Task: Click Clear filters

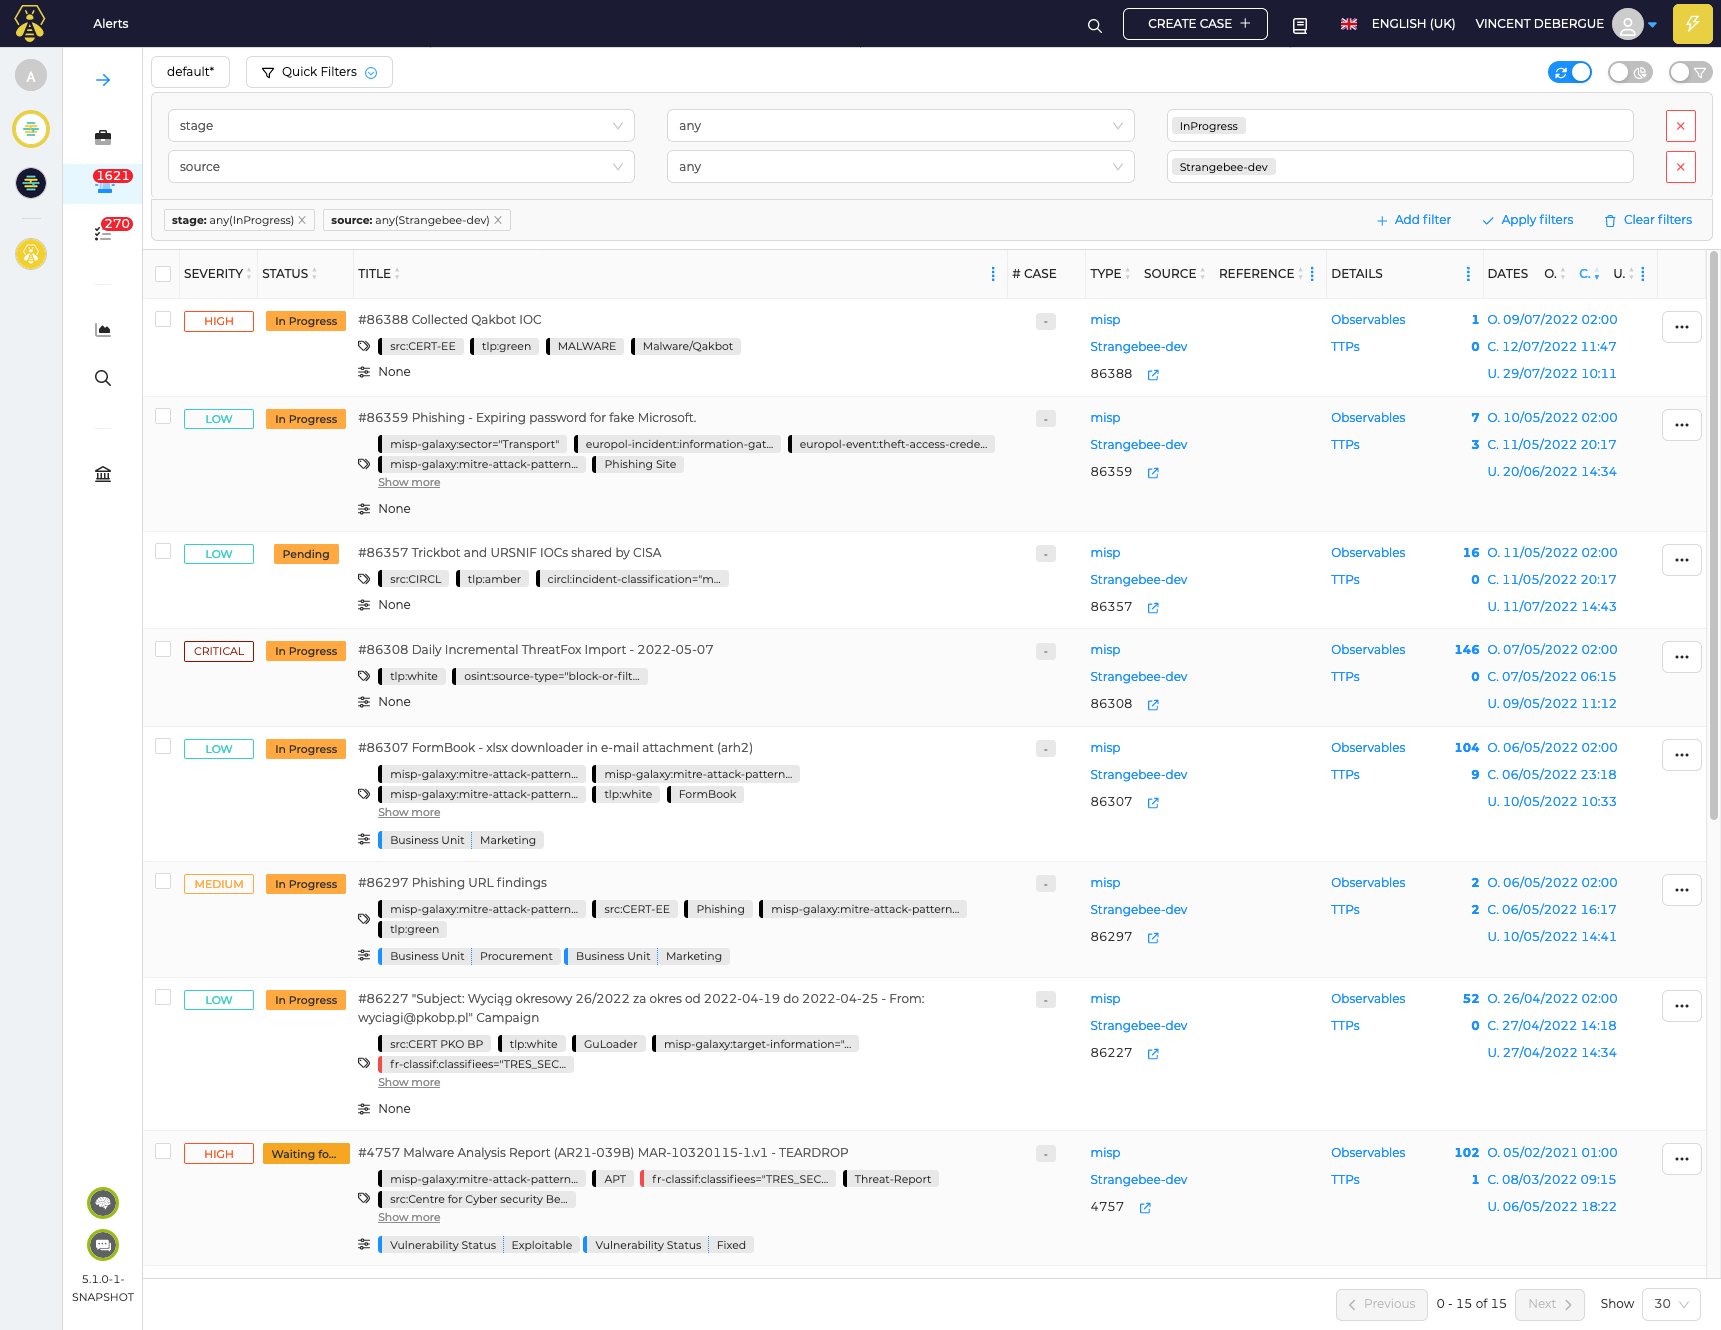Action: pos(1649,220)
